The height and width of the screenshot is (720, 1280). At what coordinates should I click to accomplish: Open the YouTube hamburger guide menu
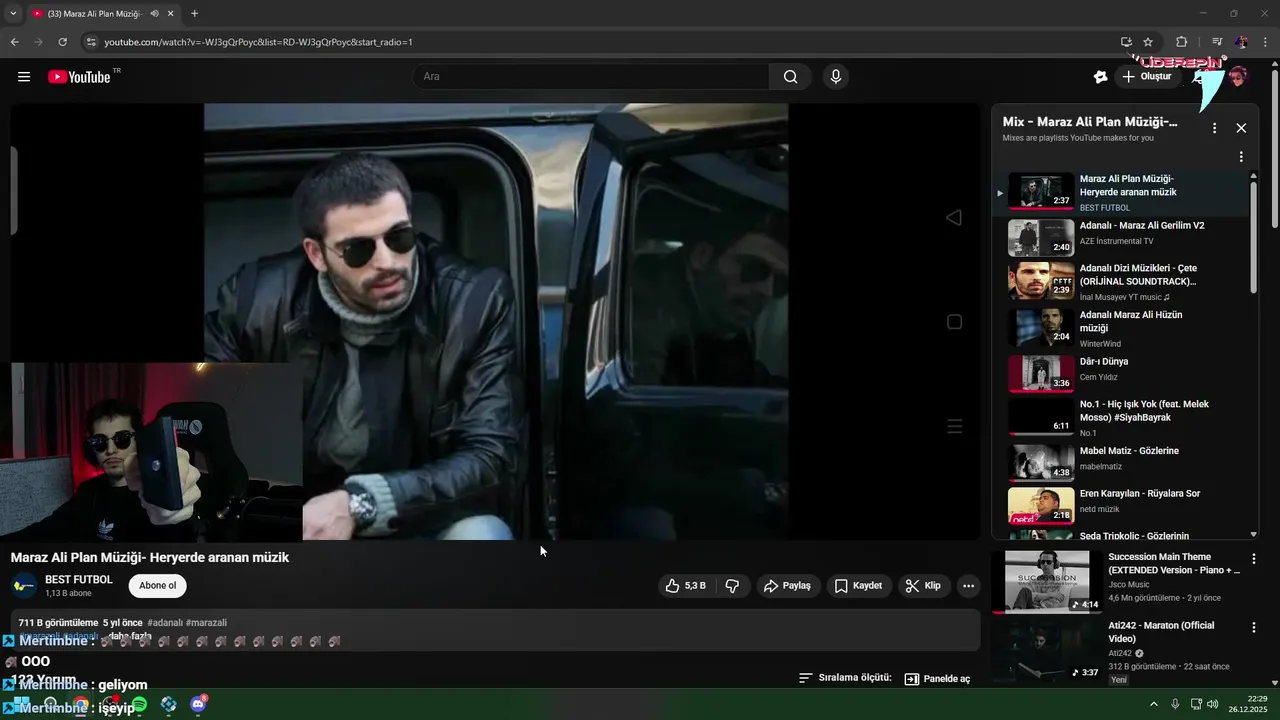(24, 77)
